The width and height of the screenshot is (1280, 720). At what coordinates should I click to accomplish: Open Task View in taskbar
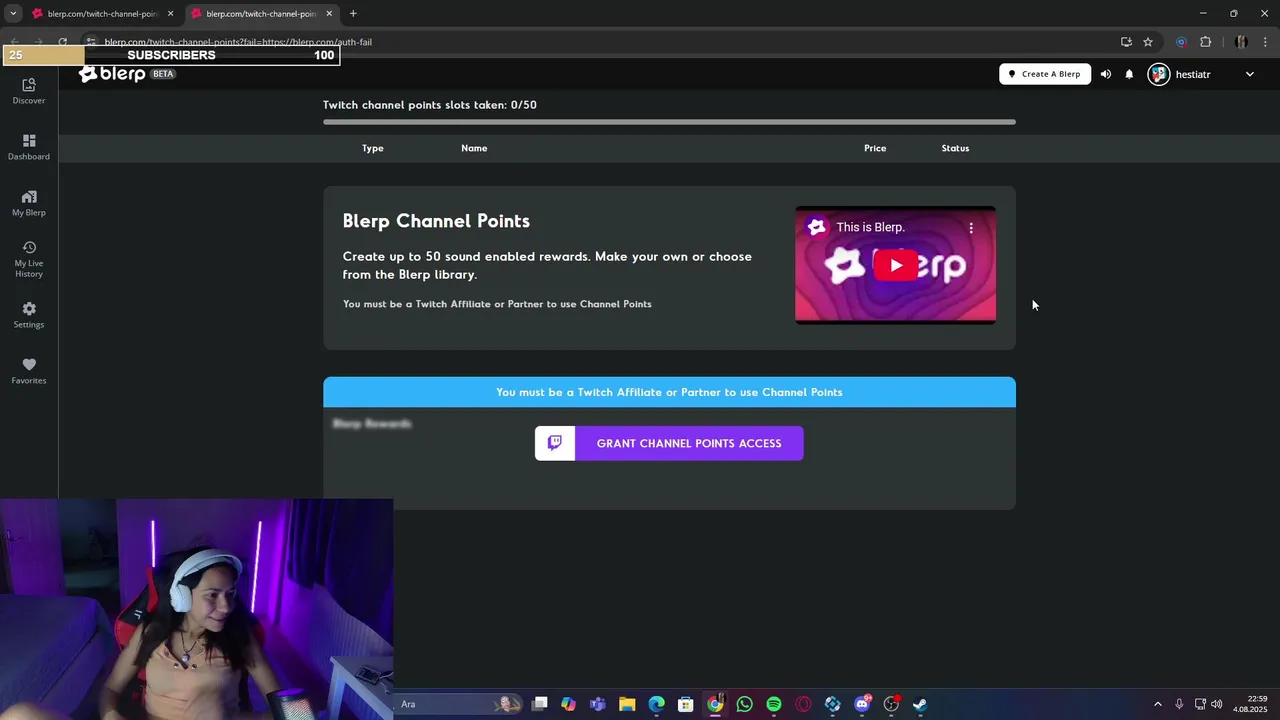(x=540, y=704)
